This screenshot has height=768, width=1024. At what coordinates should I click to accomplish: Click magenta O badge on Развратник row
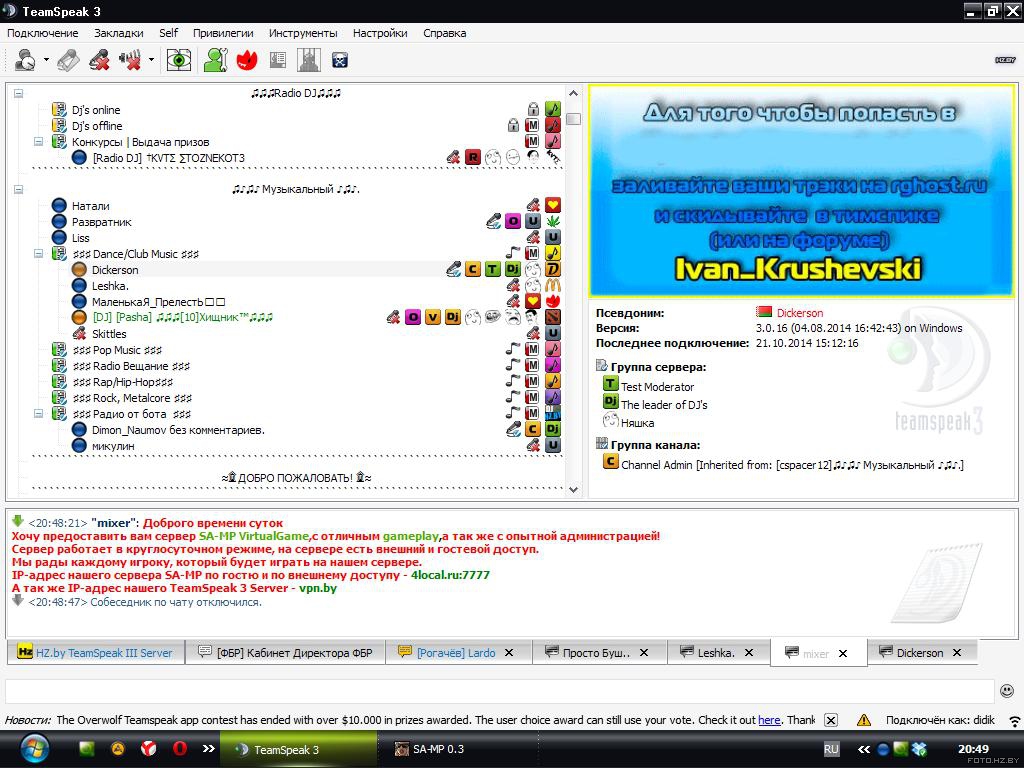513,221
